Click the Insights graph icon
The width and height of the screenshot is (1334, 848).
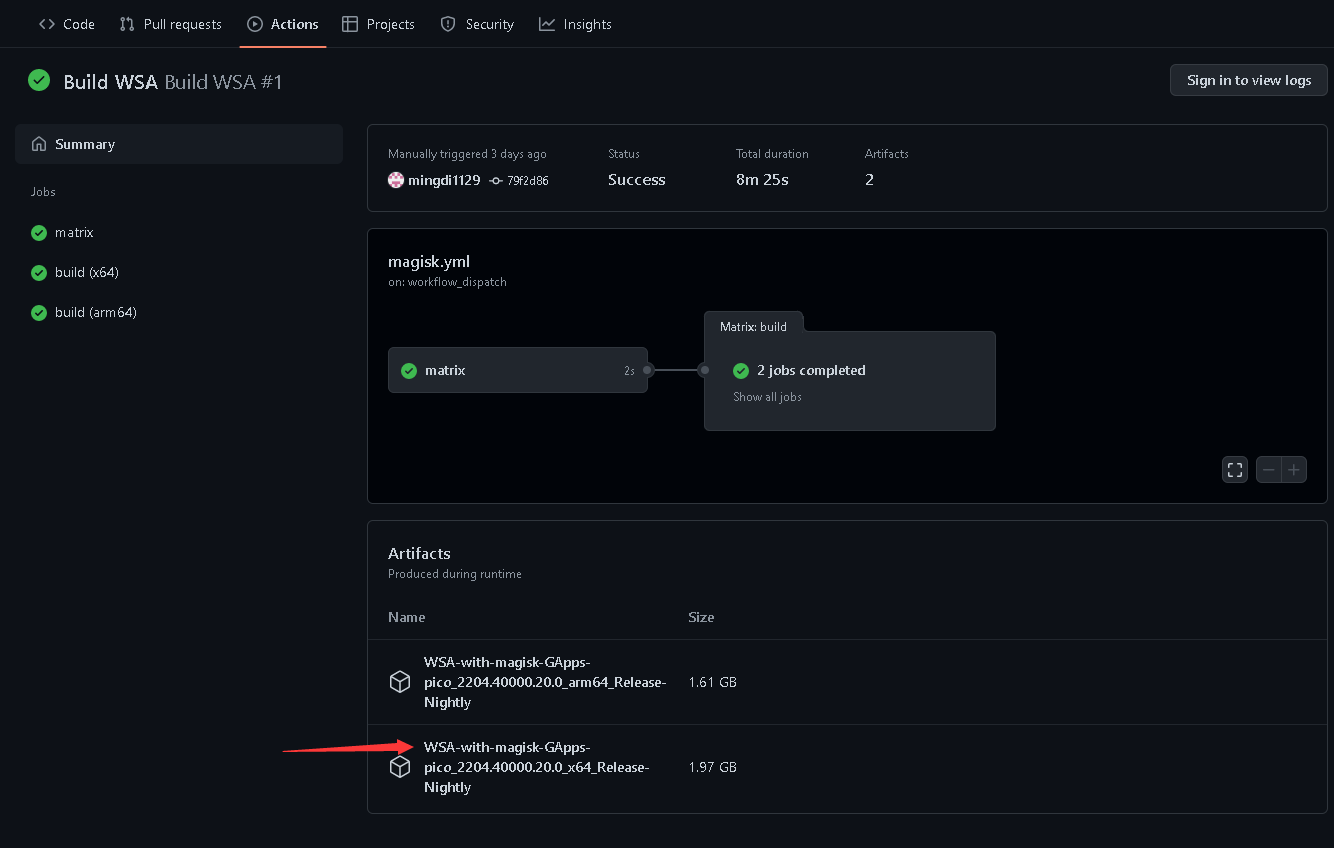(547, 24)
